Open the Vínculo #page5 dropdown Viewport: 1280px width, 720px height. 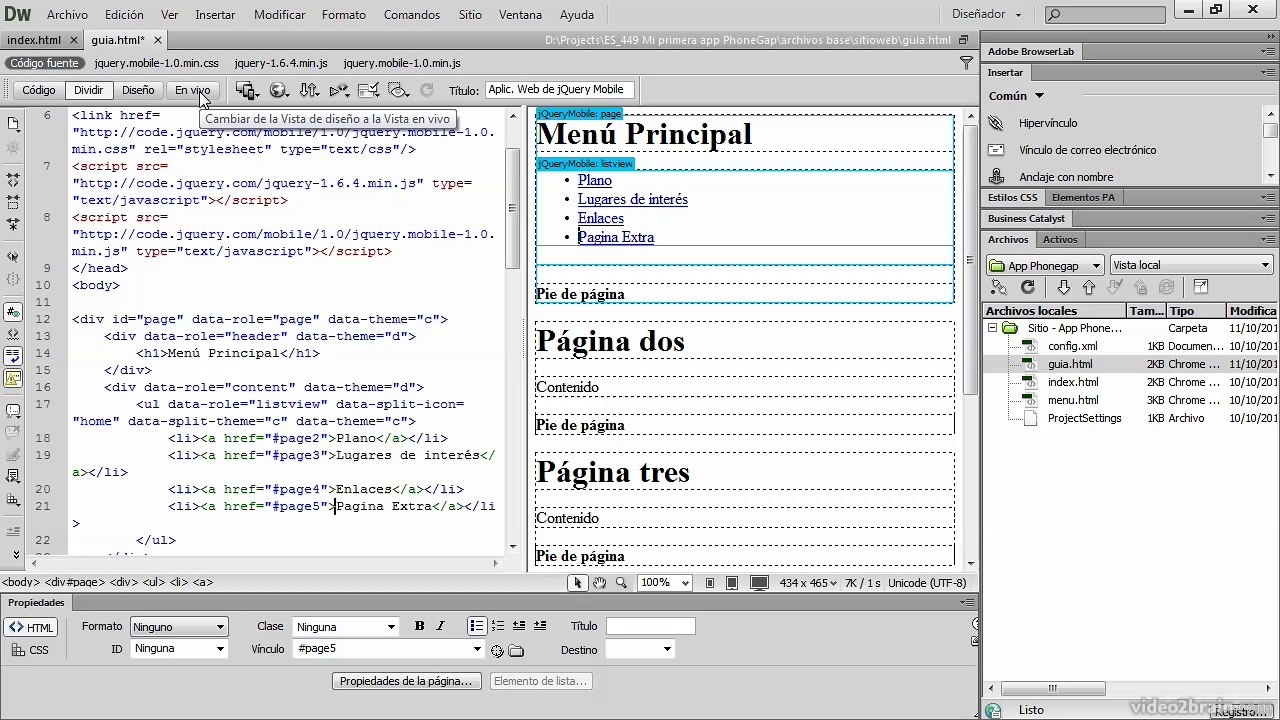pyautogui.click(x=477, y=649)
